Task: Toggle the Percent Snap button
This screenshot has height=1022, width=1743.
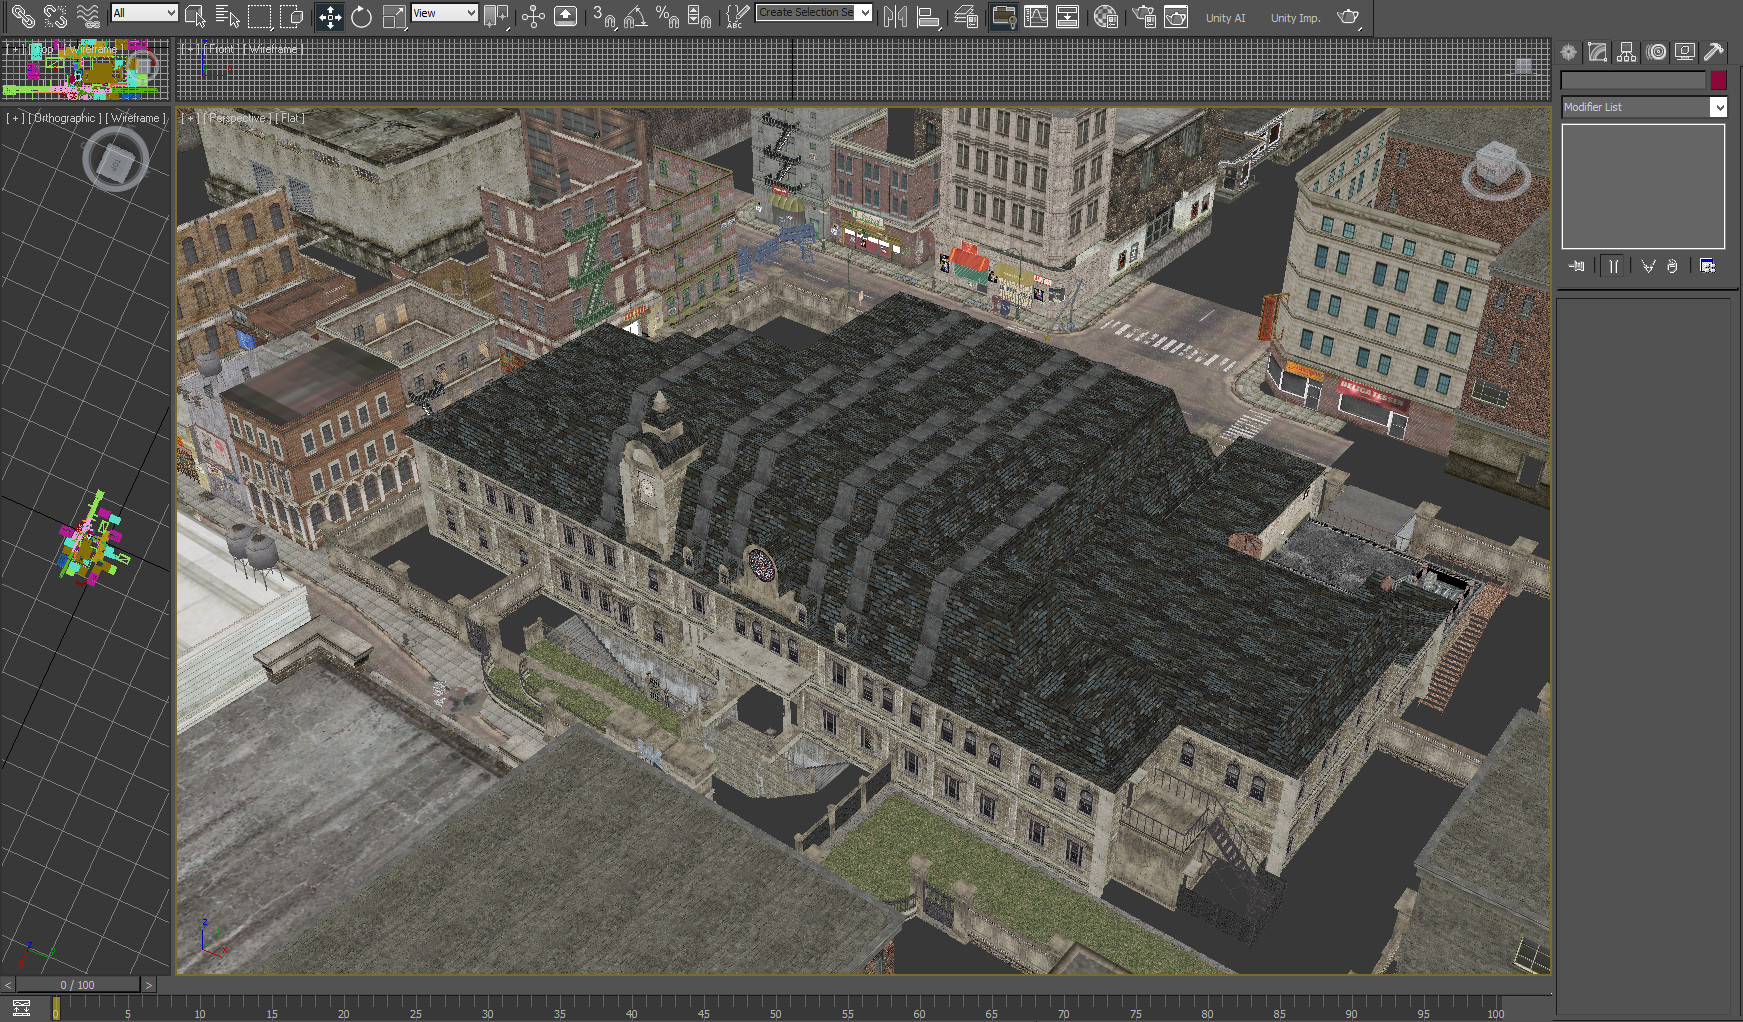Action: [667, 16]
